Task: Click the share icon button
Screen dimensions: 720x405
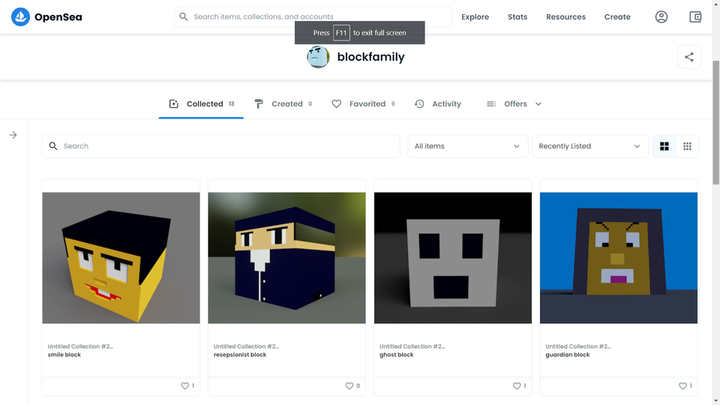Action: [689, 57]
